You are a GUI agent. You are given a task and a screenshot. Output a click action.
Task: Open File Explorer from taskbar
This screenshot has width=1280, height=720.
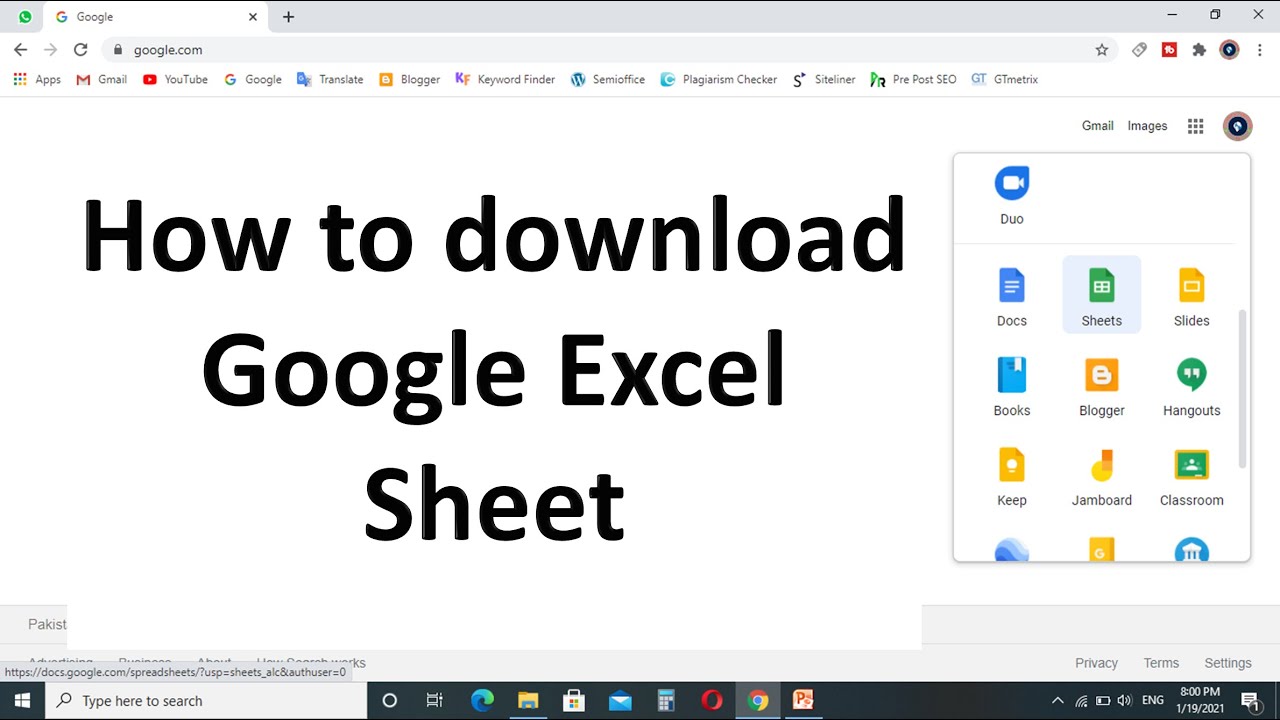coord(528,700)
